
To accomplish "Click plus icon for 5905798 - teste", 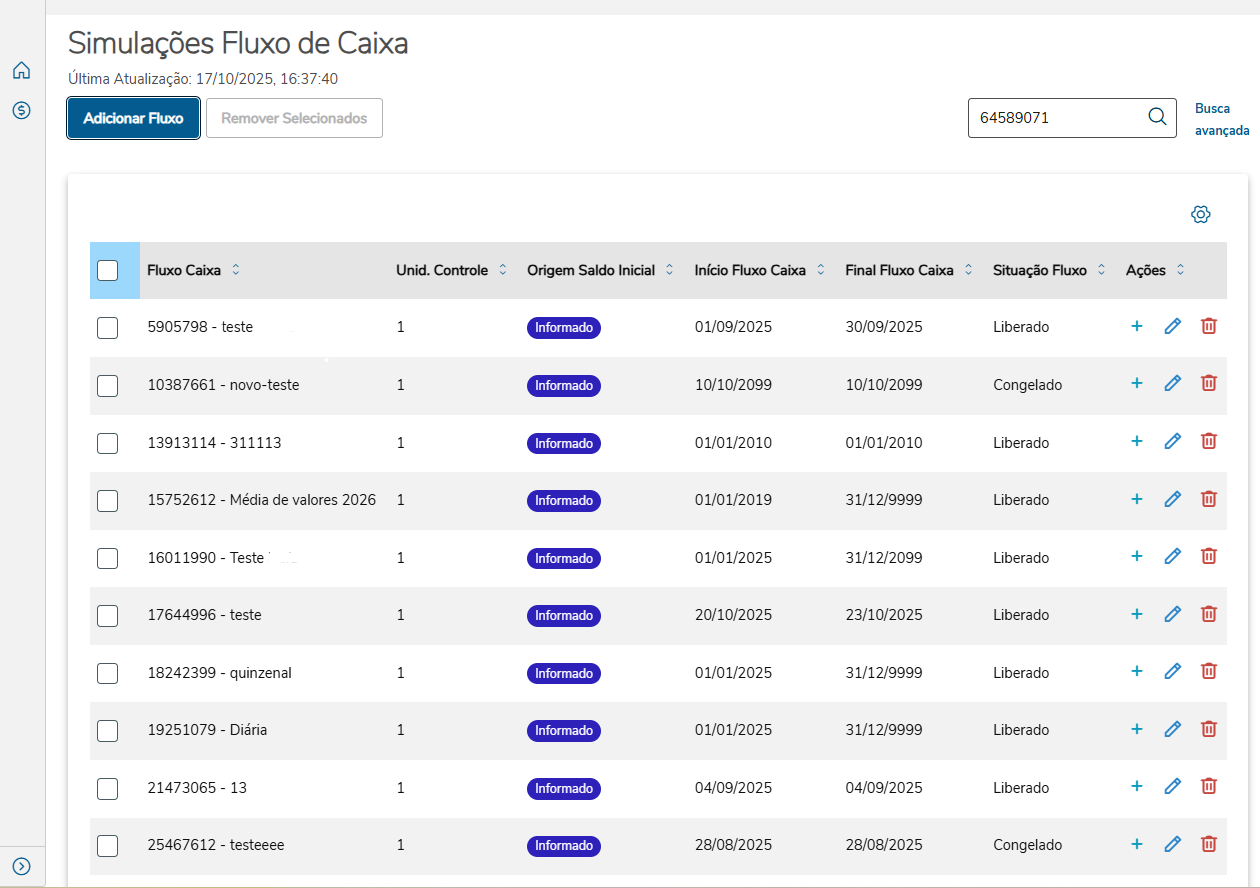I will (x=1136, y=326).
